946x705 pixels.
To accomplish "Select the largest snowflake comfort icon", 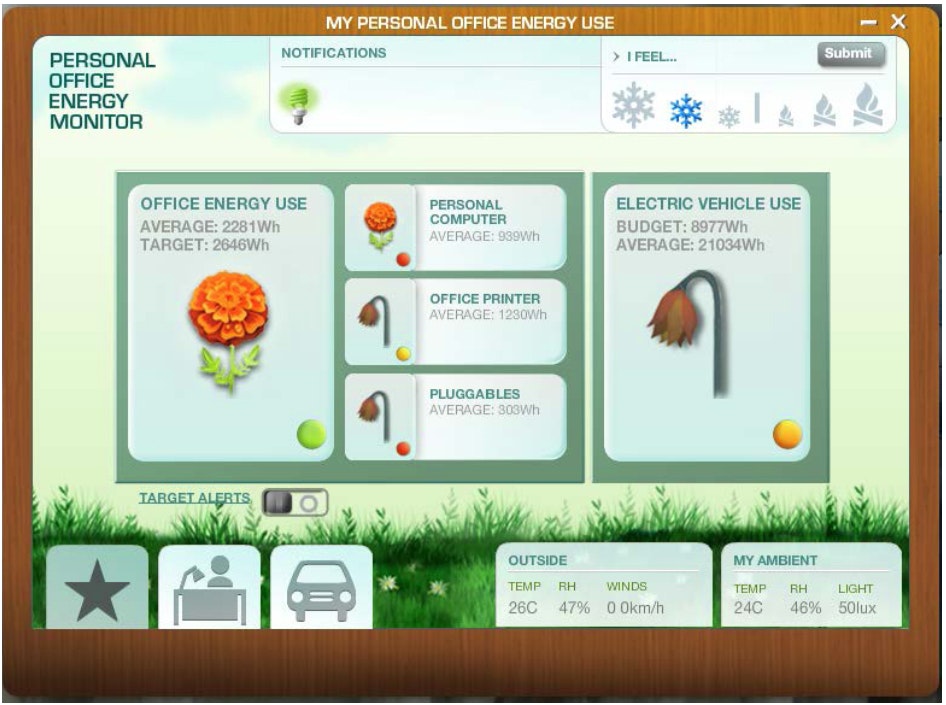I will click(634, 105).
